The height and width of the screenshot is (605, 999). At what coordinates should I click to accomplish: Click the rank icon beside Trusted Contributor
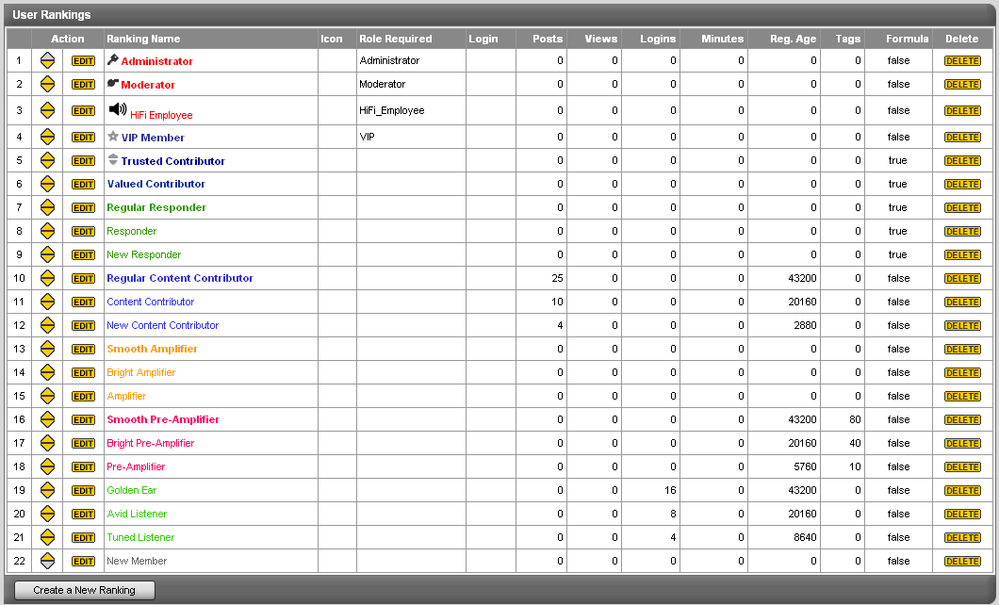click(x=113, y=159)
